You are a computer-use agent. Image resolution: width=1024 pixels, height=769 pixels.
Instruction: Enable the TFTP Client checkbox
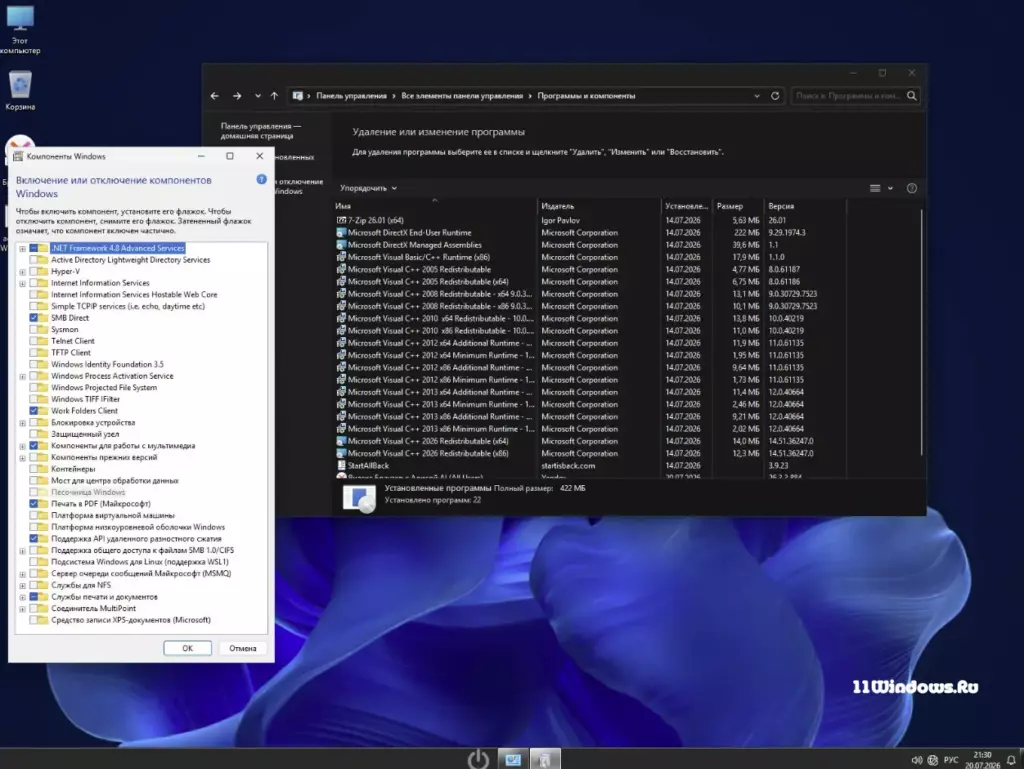33,353
